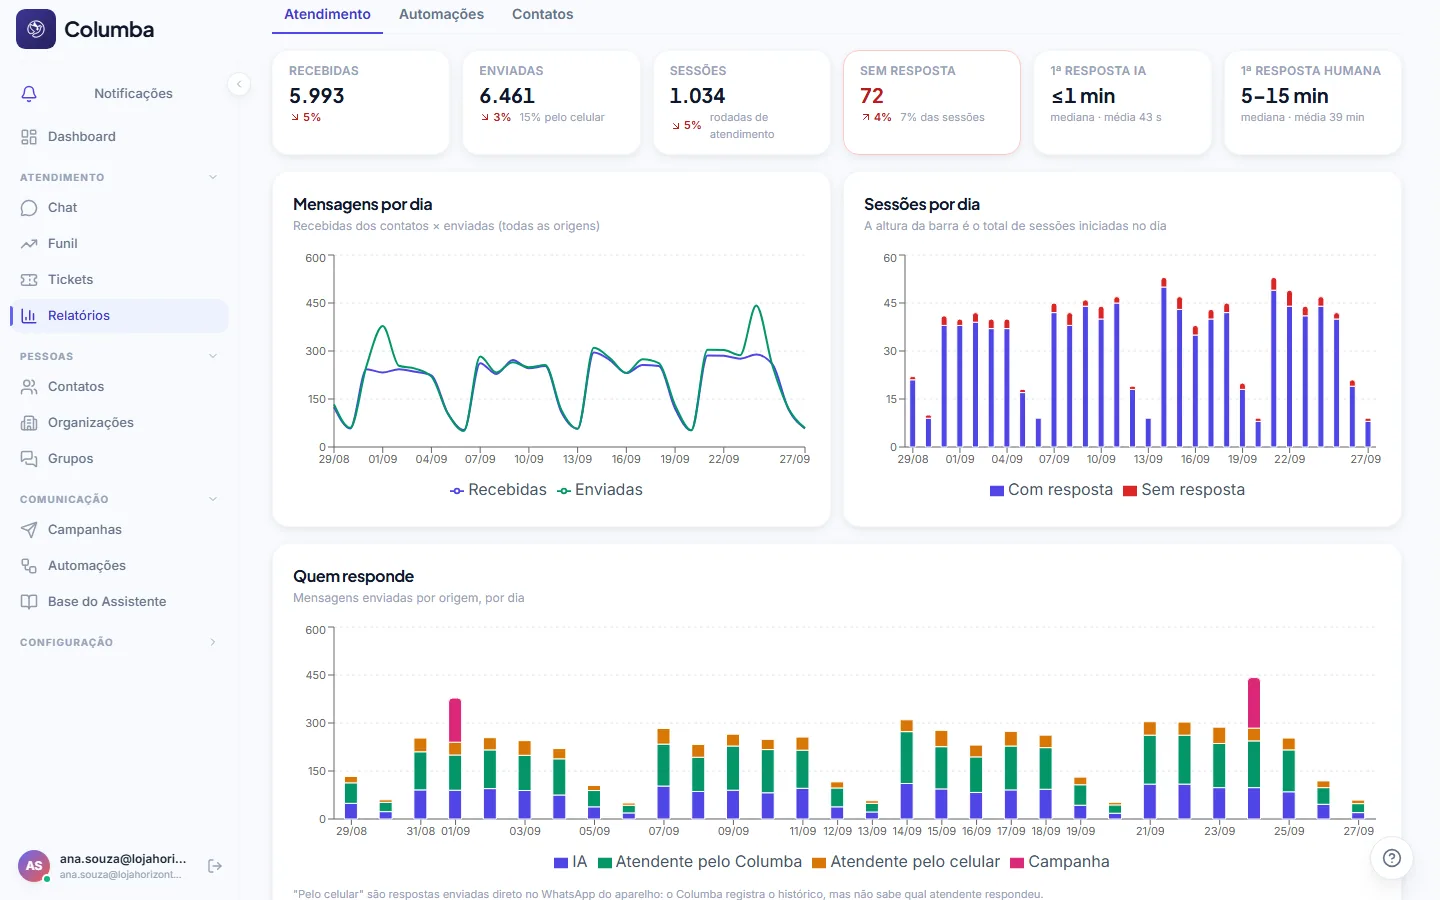Screen dimensions: 1440x900
Task: Toggle the Recebidas series legend
Action: pyautogui.click(x=498, y=490)
